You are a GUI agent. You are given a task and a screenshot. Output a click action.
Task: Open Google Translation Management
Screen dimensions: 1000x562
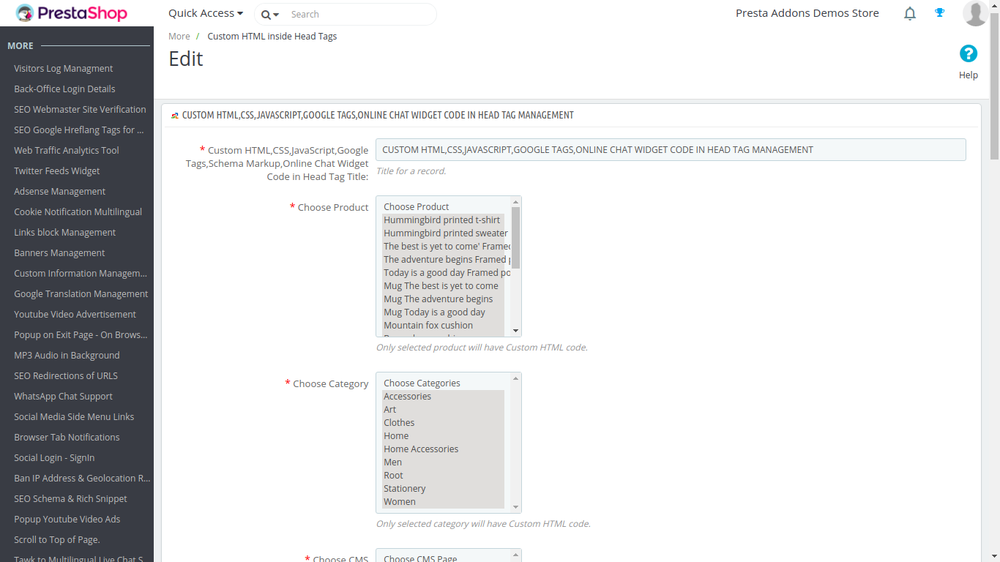81,293
